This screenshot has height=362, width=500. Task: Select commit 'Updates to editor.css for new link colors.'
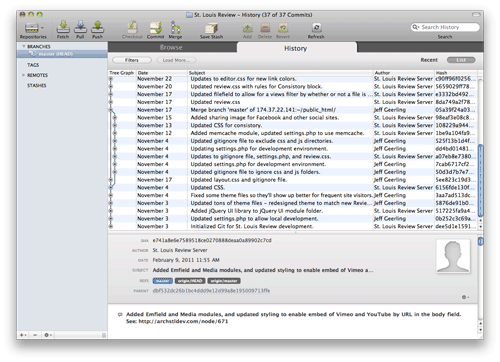[293, 79]
